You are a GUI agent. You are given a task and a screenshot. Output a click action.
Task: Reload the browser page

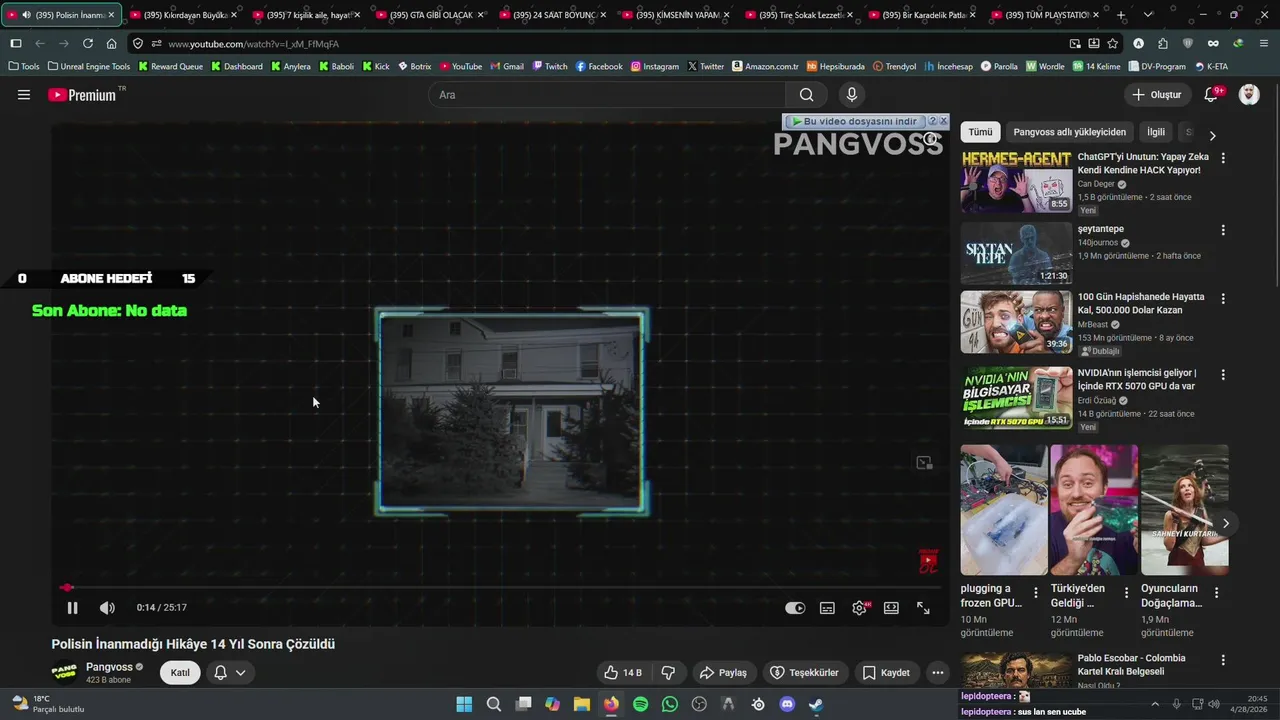[x=88, y=44]
